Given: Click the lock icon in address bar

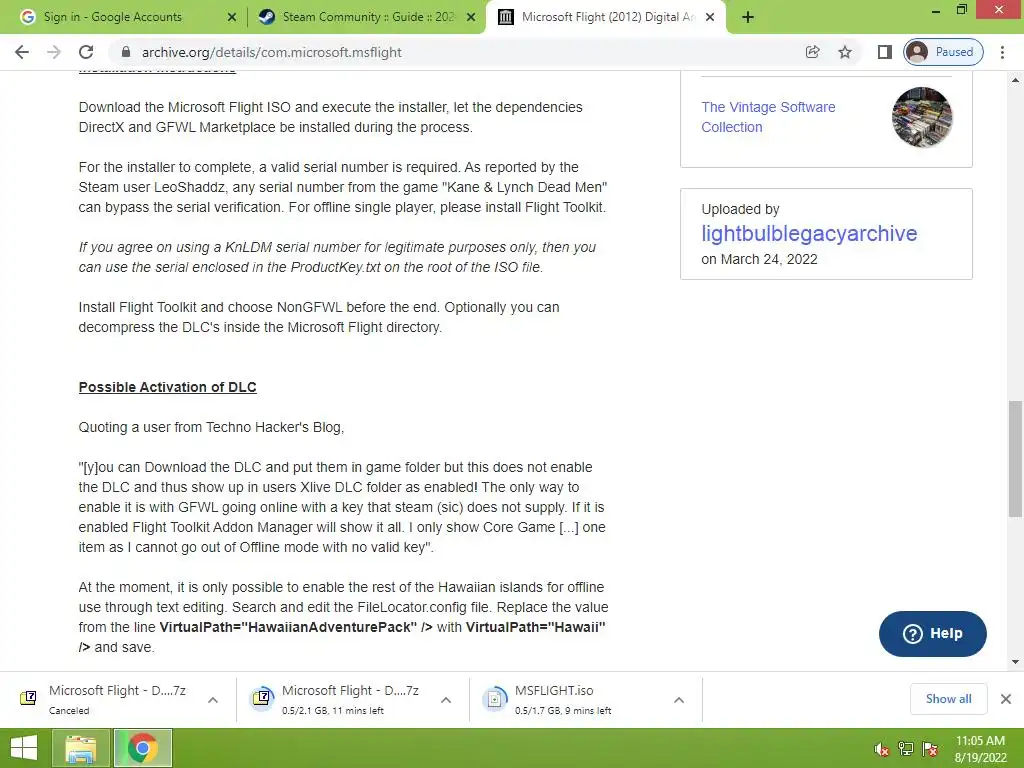Looking at the screenshot, I should point(126,52).
